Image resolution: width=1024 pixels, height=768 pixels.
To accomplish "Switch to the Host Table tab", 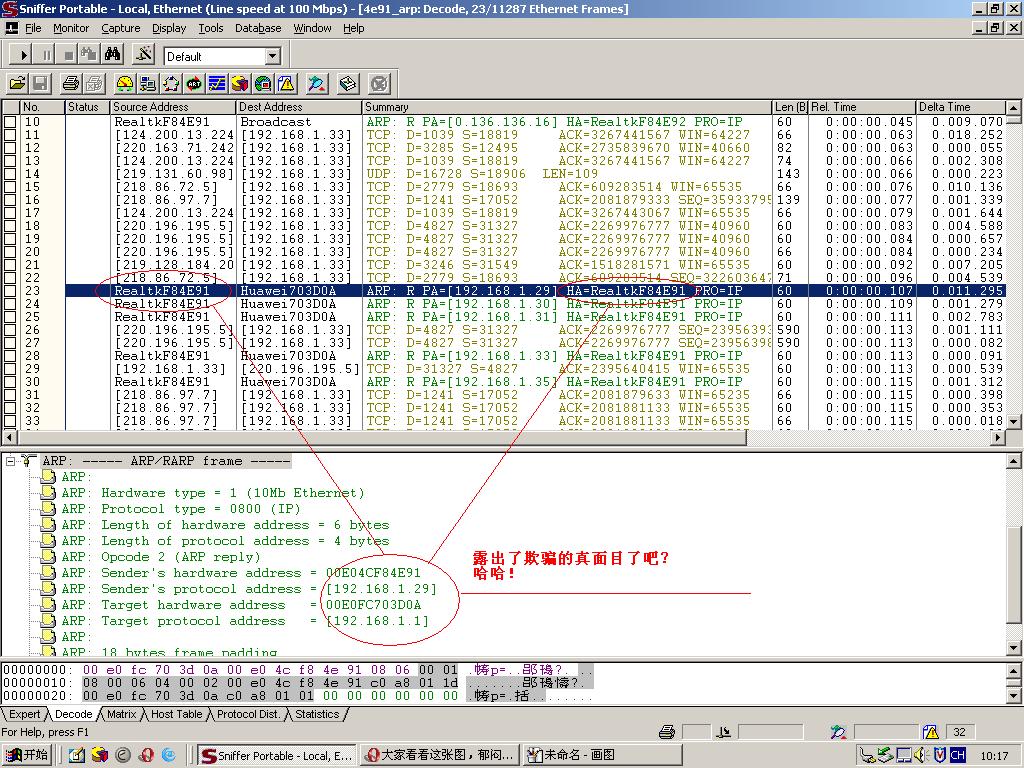I will [176, 714].
